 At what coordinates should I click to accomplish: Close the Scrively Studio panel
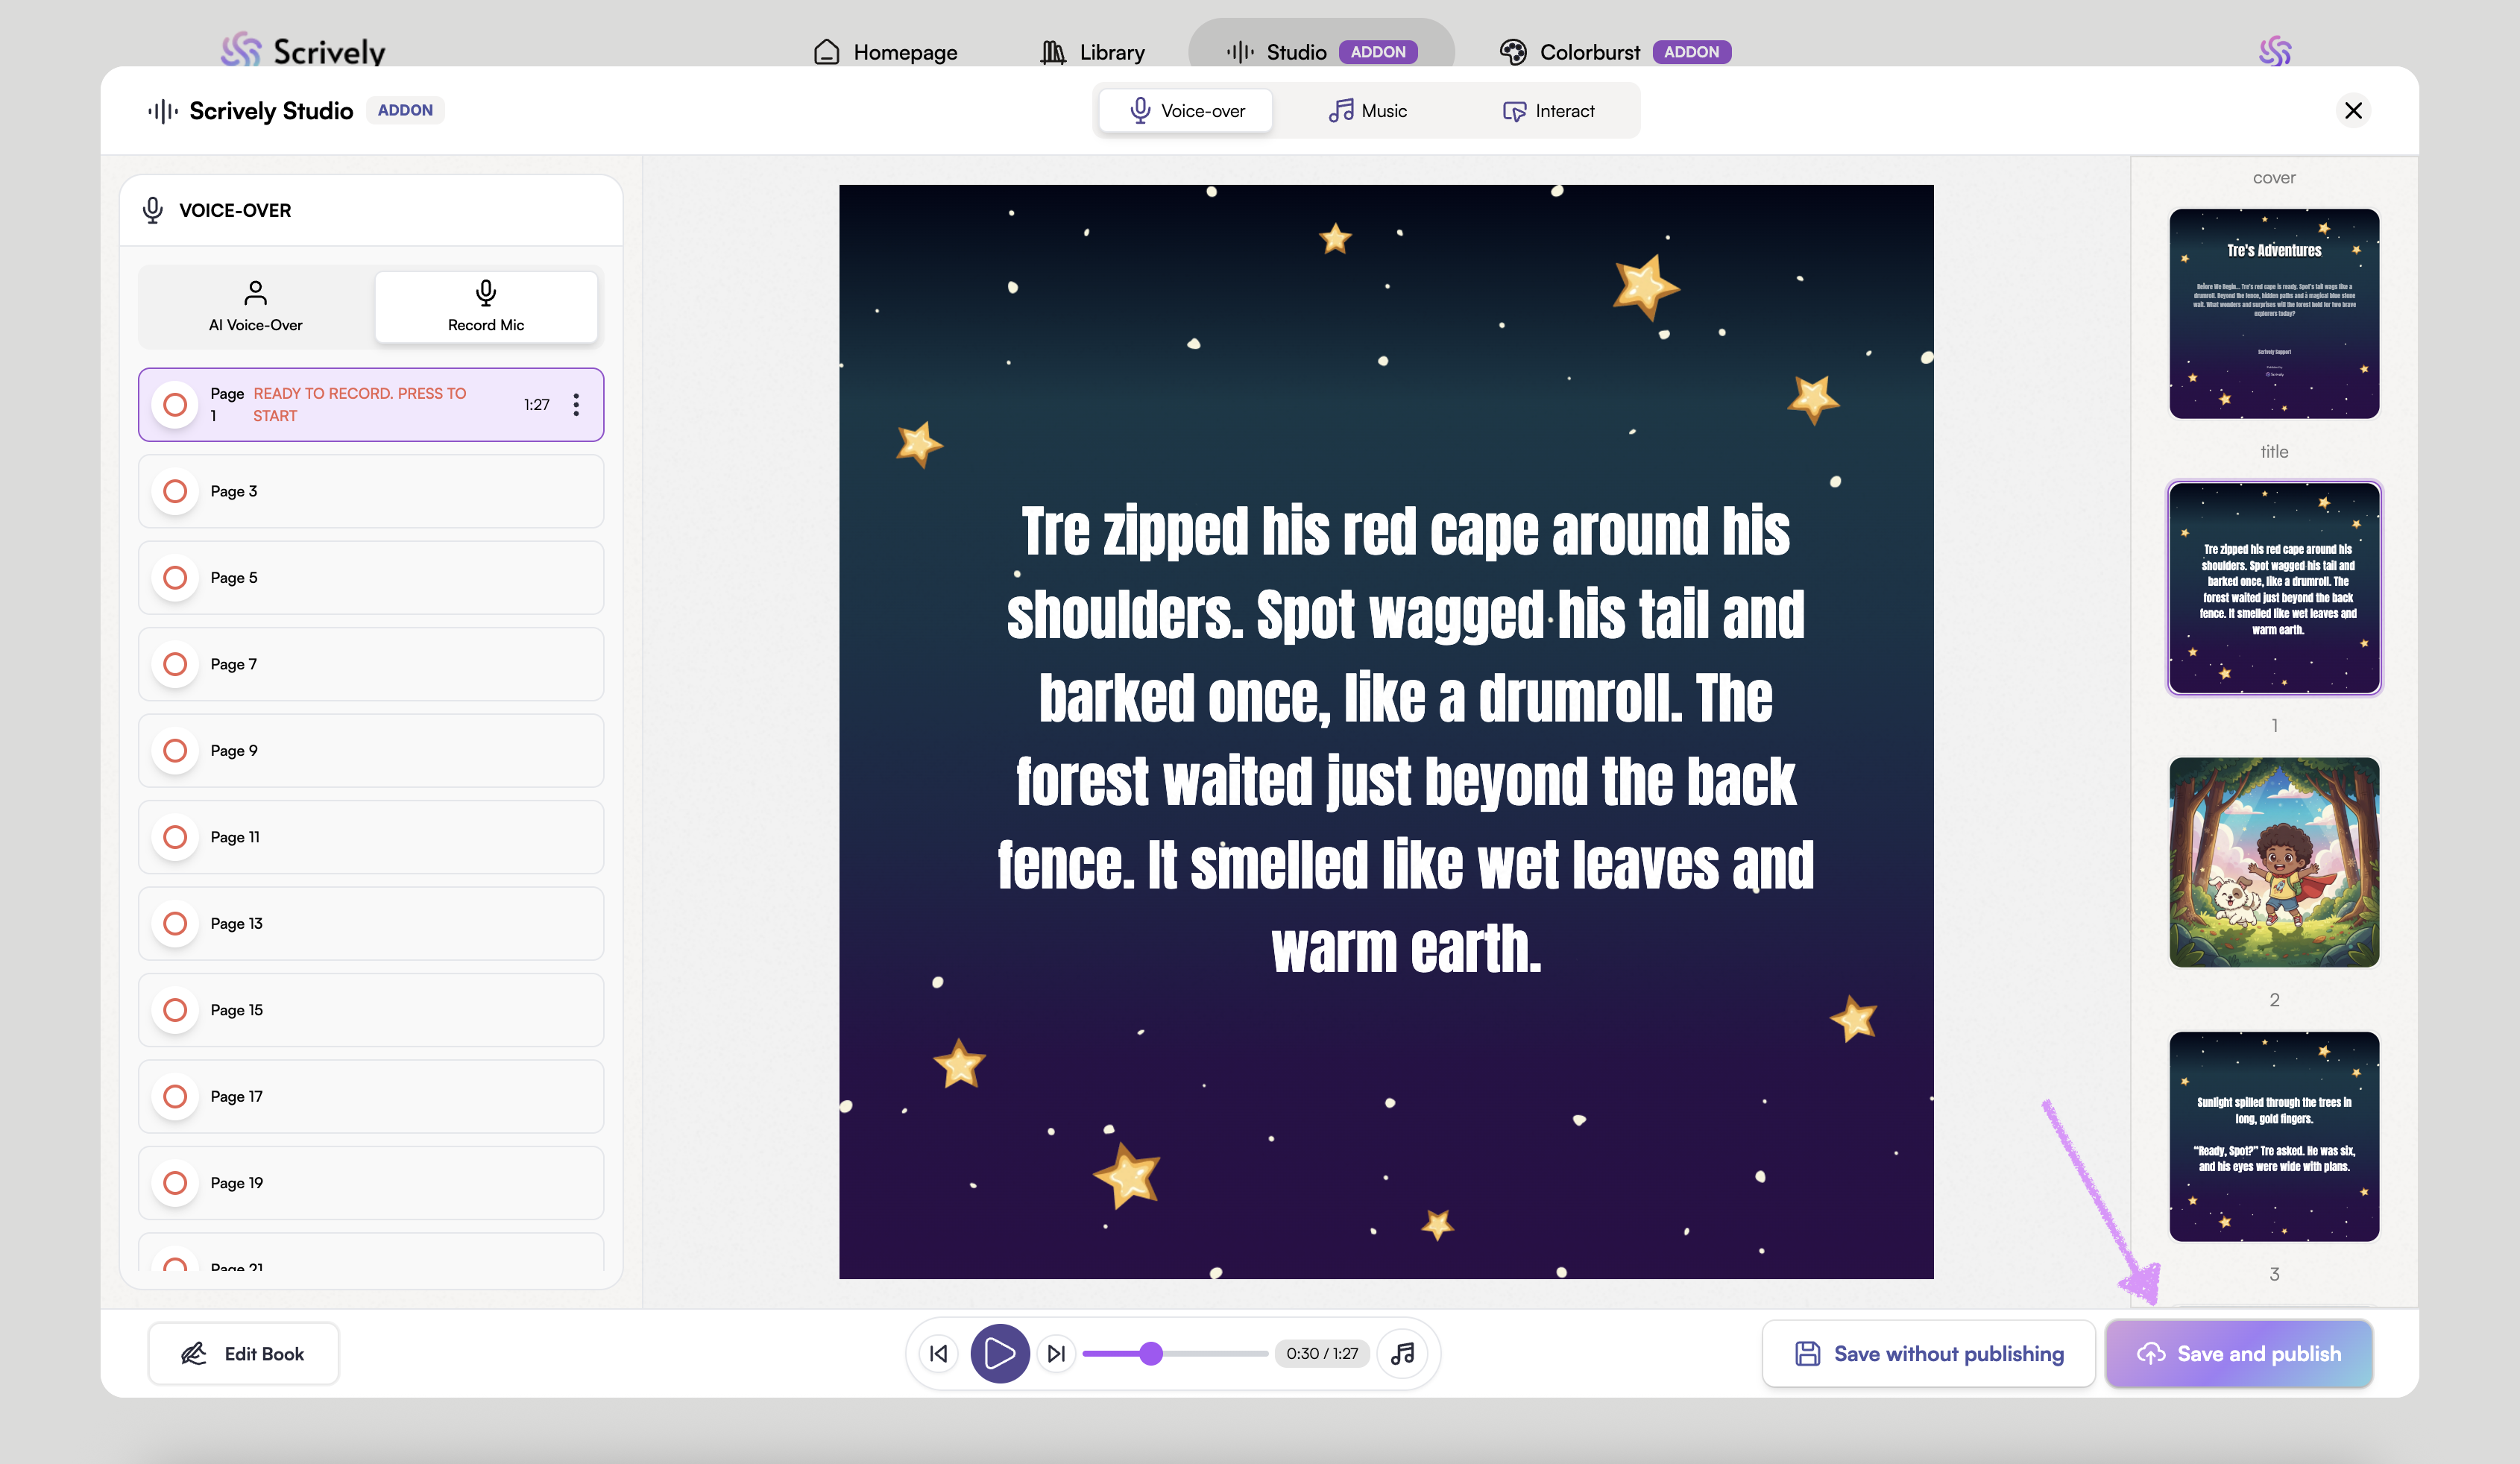pos(2353,110)
